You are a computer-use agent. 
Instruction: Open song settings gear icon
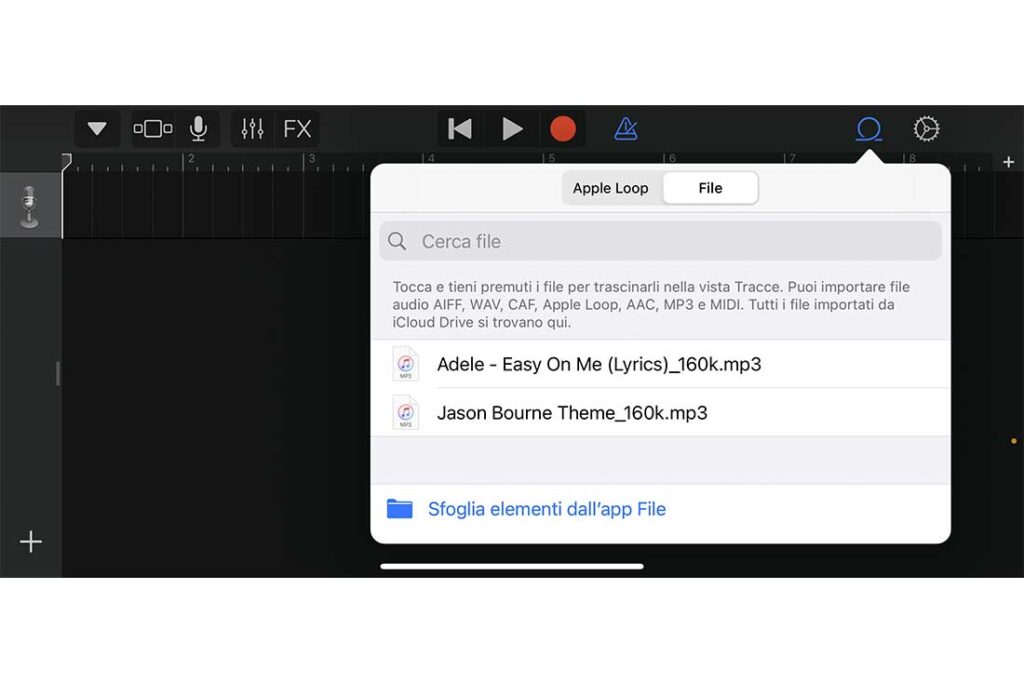point(926,129)
